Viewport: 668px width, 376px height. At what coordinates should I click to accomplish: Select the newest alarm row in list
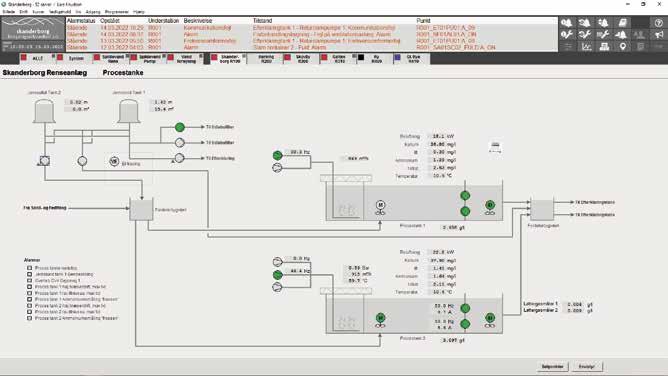311,28
